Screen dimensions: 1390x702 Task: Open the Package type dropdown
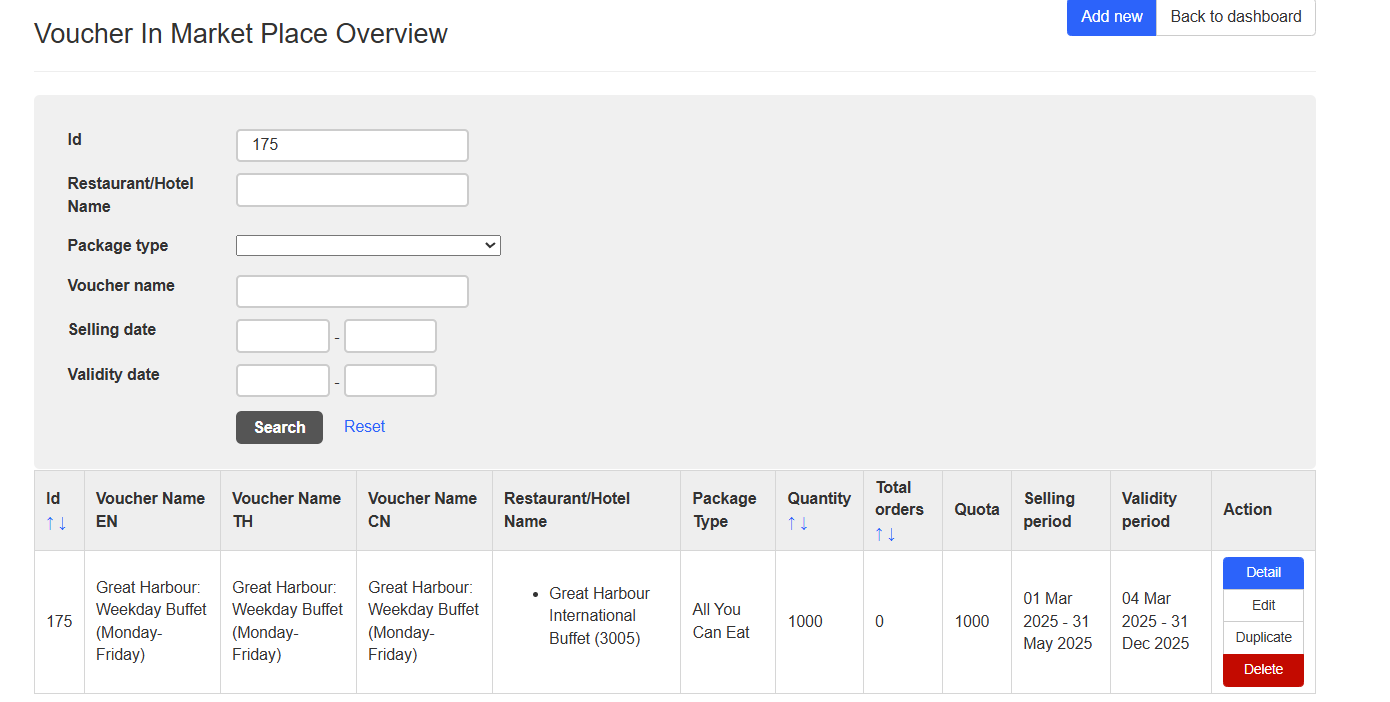[368, 245]
